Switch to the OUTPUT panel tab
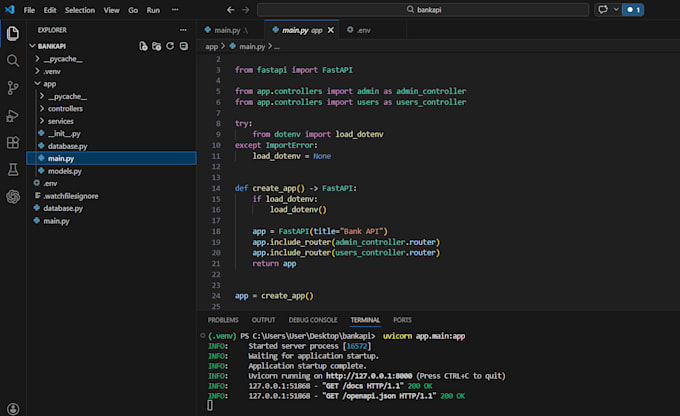The height and width of the screenshot is (416, 680). click(263, 320)
